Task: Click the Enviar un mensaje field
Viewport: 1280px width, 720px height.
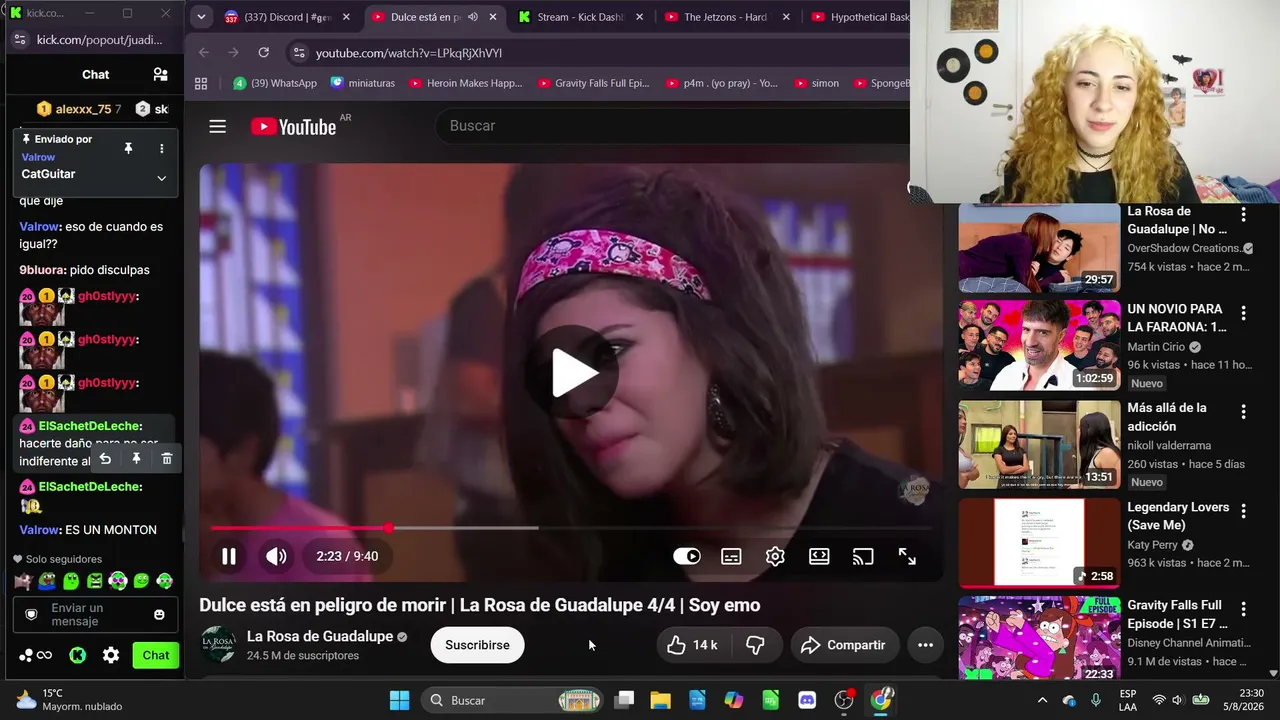Action: [95, 614]
